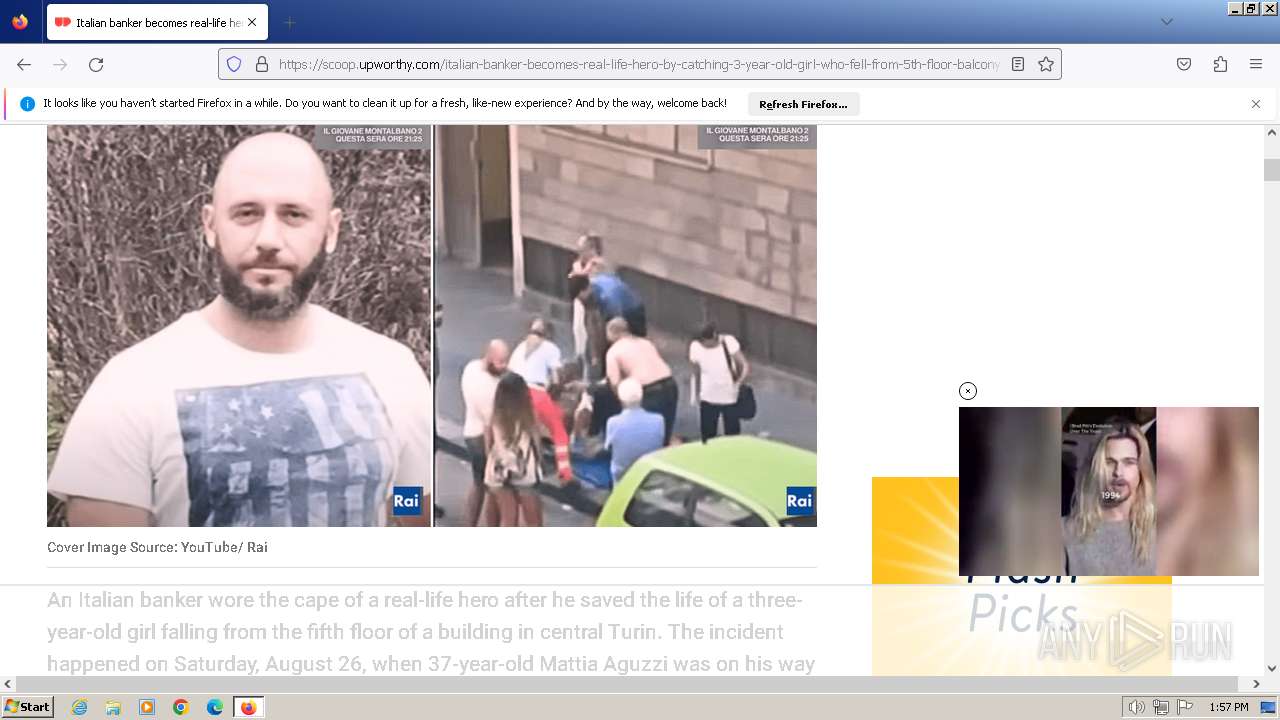
Task: Launch Microsoft Edge from the taskbar
Action: click(x=215, y=707)
